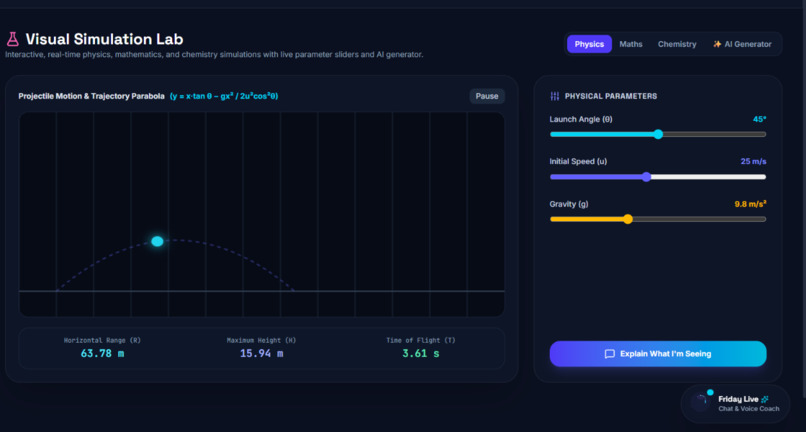Click the 63.78 m horizontal range value

[102, 354]
